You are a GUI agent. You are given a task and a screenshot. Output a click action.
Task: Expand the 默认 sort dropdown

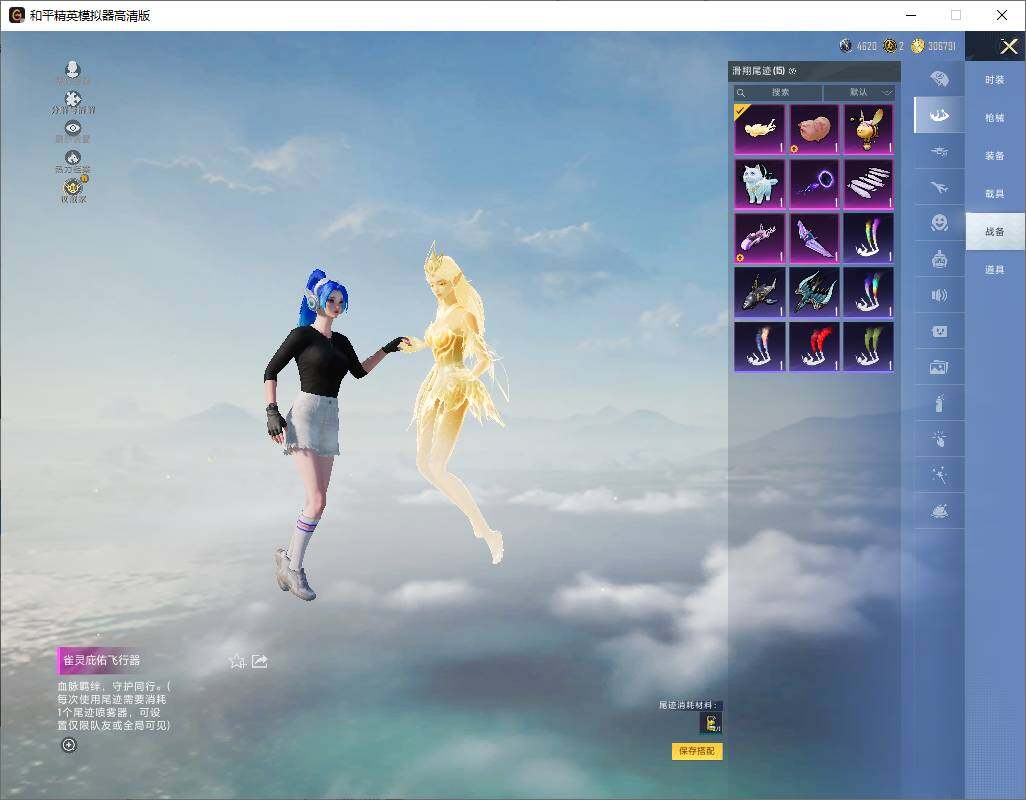[859, 92]
